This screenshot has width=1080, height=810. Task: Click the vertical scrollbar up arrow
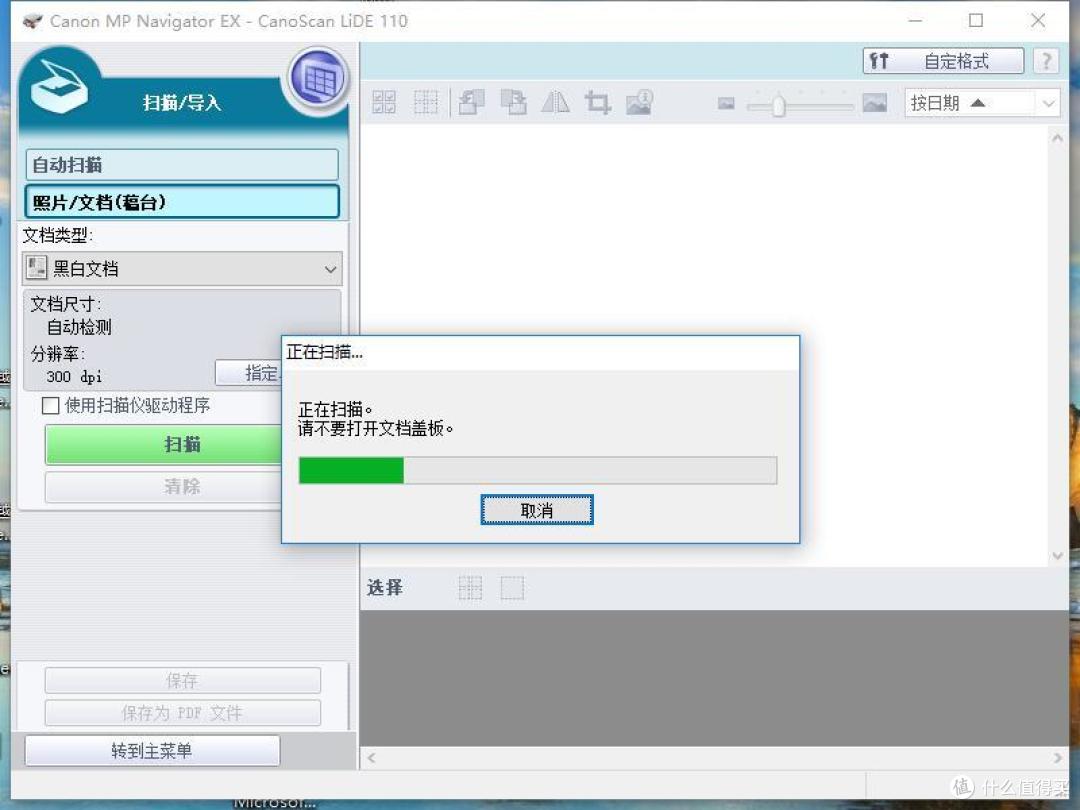click(x=1058, y=138)
